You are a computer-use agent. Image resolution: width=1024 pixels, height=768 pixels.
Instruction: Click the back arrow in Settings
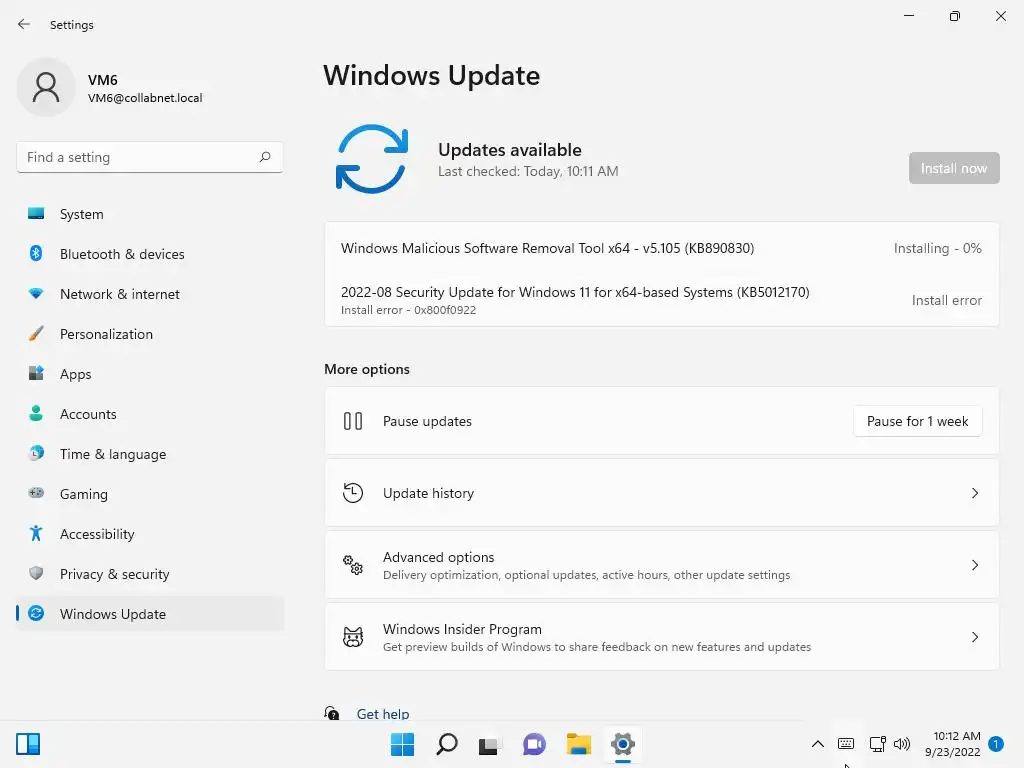[x=24, y=24]
